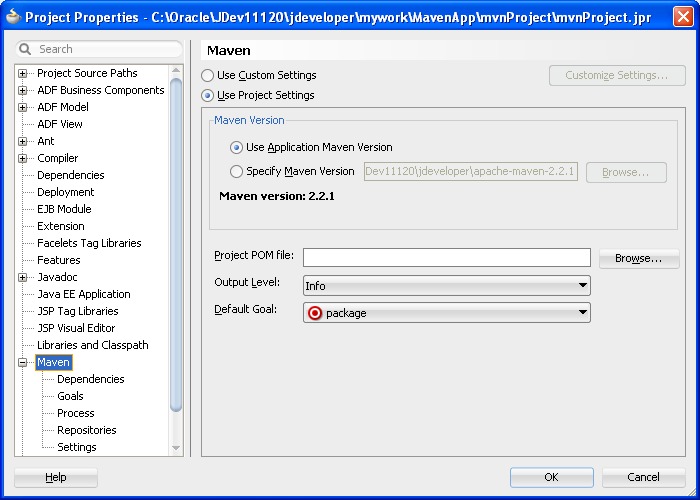Screen dimensions: 700x500
Task: Expand Project Source Paths node
Action: click(x=22, y=73)
